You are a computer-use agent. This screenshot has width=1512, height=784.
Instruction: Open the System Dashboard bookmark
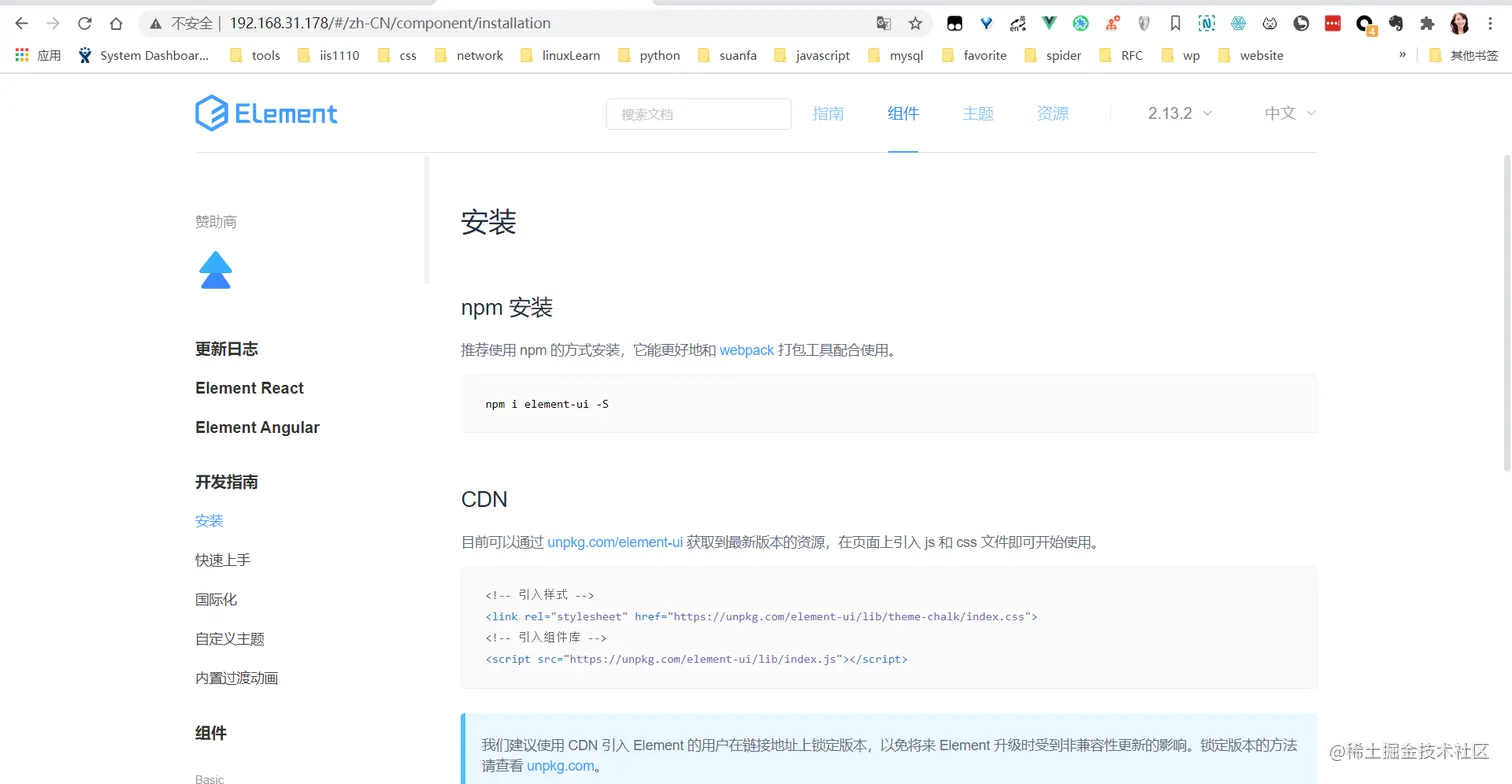click(x=144, y=55)
